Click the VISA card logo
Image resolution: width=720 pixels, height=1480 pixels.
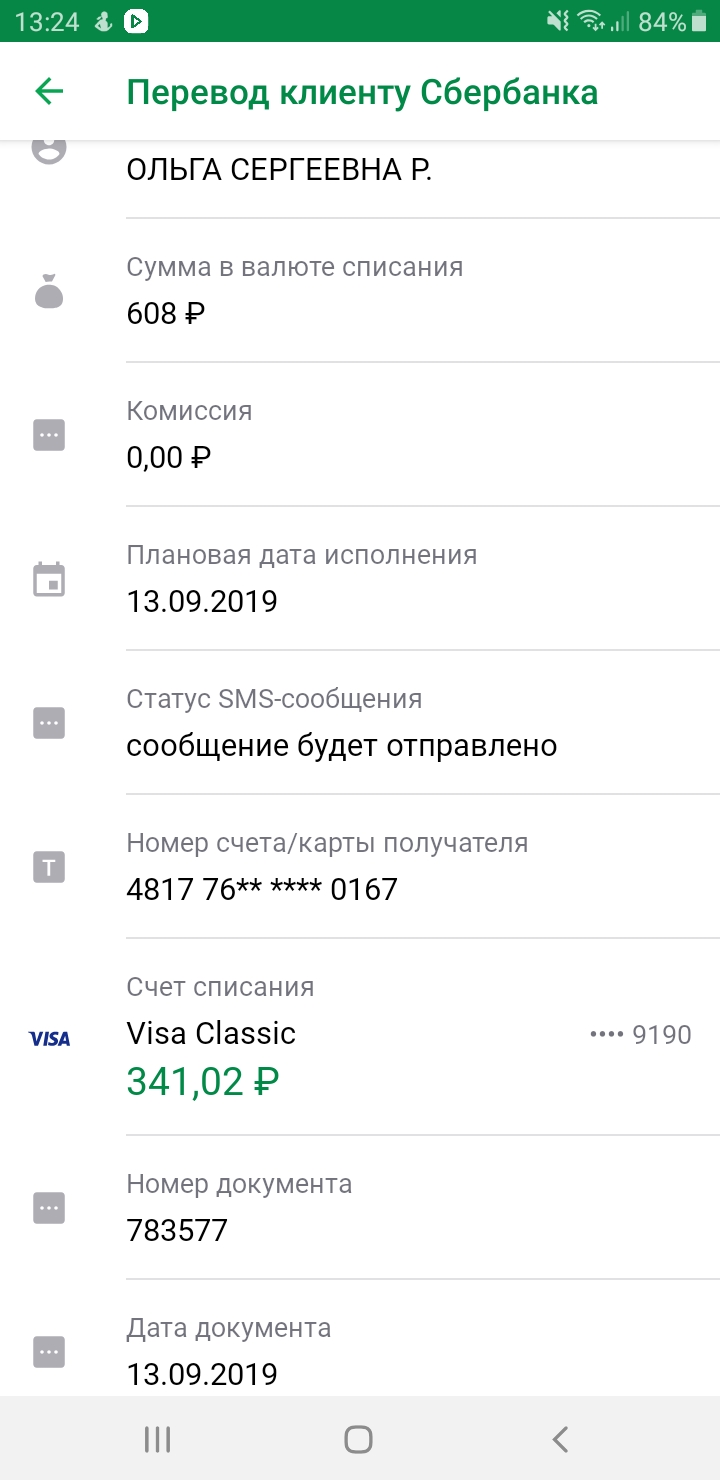[x=49, y=1039]
